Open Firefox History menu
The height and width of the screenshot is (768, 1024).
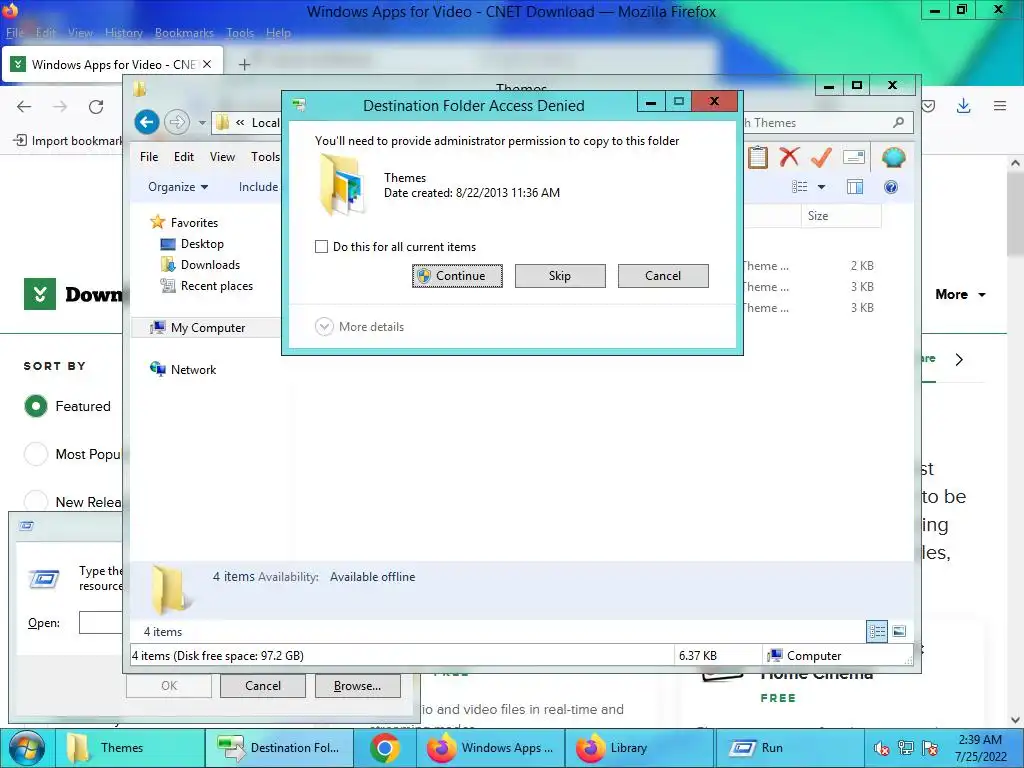pyautogui.click(x=123, y=33)
